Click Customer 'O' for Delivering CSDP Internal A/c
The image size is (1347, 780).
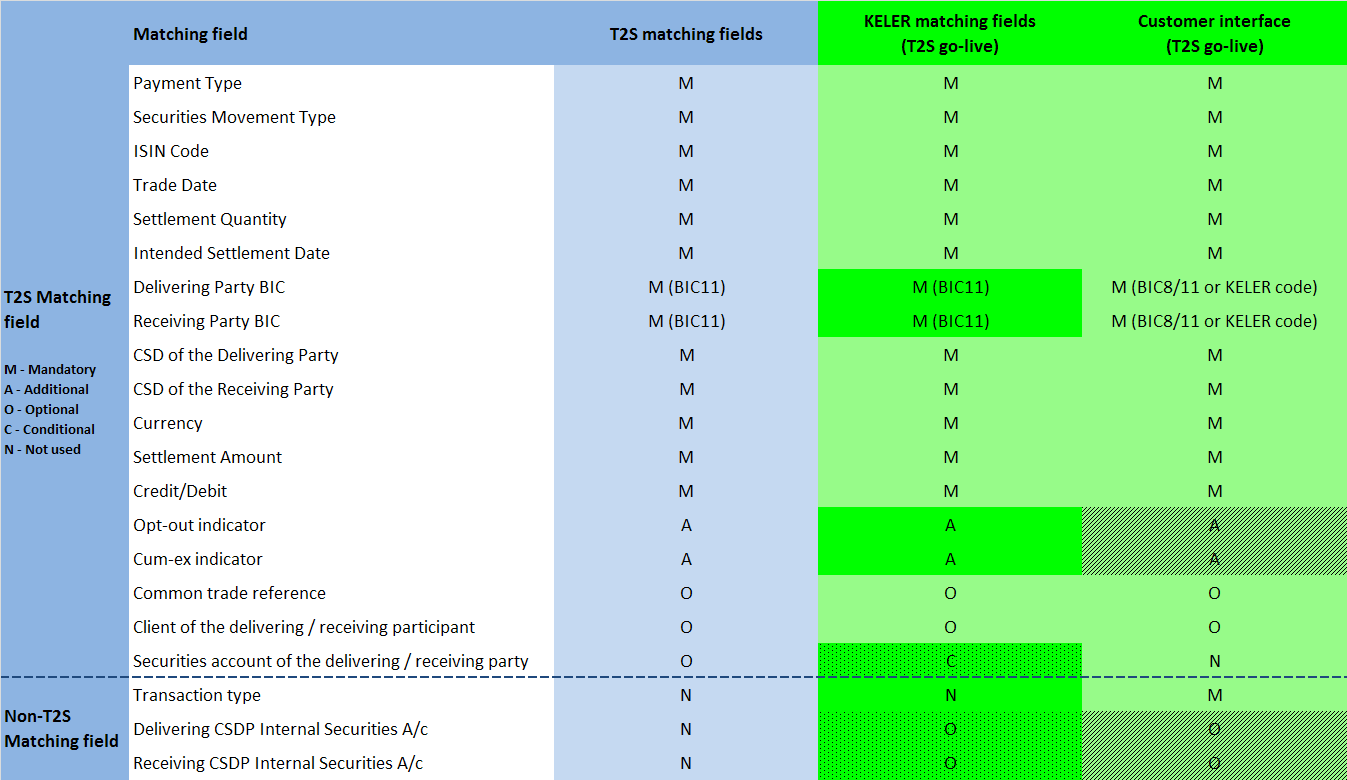[1214, 729]
